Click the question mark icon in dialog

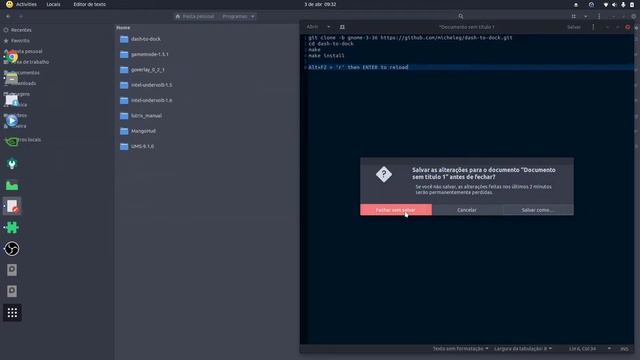tap(384, 174)
